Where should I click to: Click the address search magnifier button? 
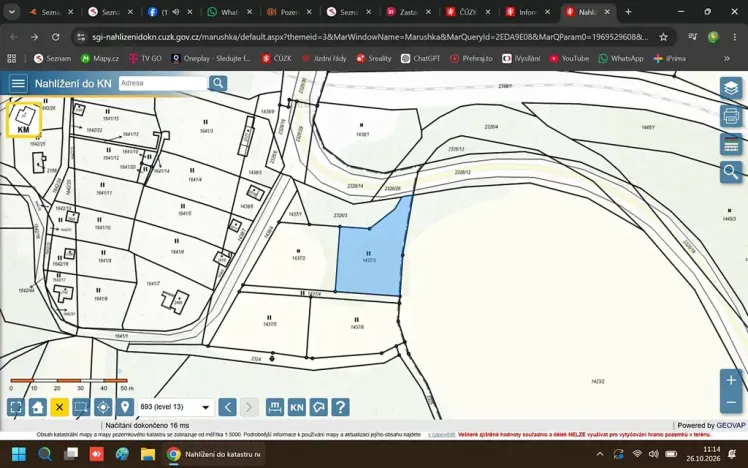(x=218, y=83)
